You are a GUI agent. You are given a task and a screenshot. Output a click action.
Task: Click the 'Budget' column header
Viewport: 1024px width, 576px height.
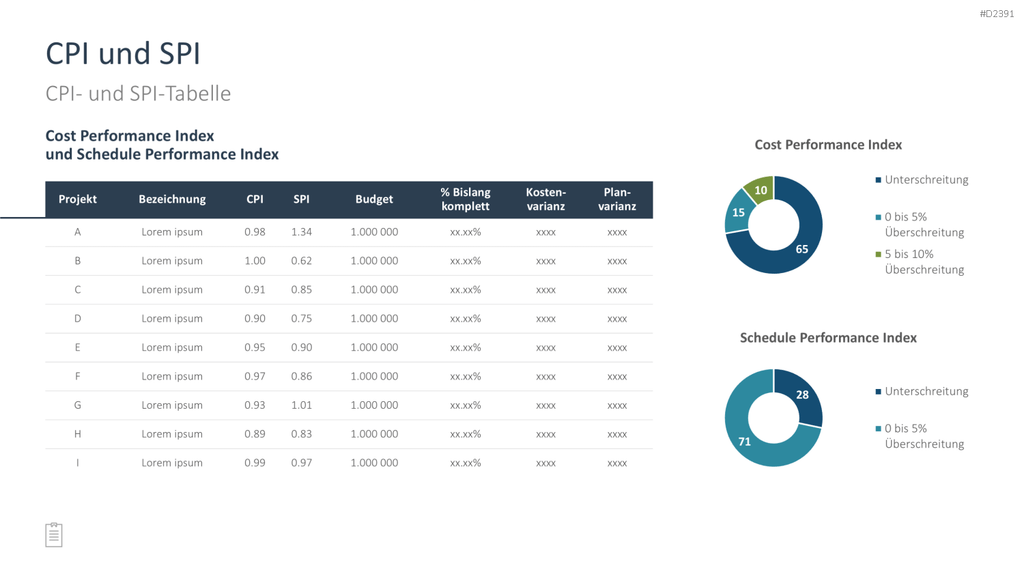pos(374,199)
